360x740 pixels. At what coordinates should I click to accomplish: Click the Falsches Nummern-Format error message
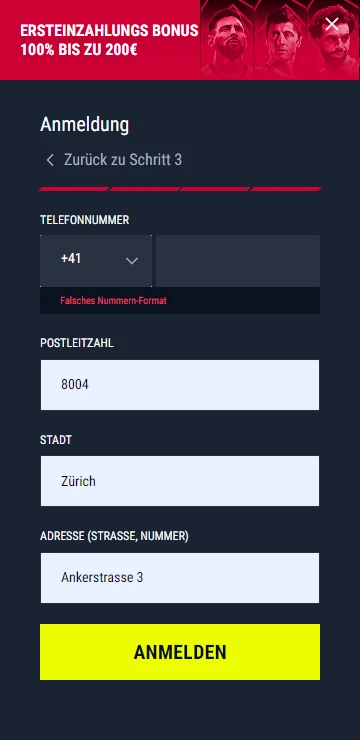113,301
